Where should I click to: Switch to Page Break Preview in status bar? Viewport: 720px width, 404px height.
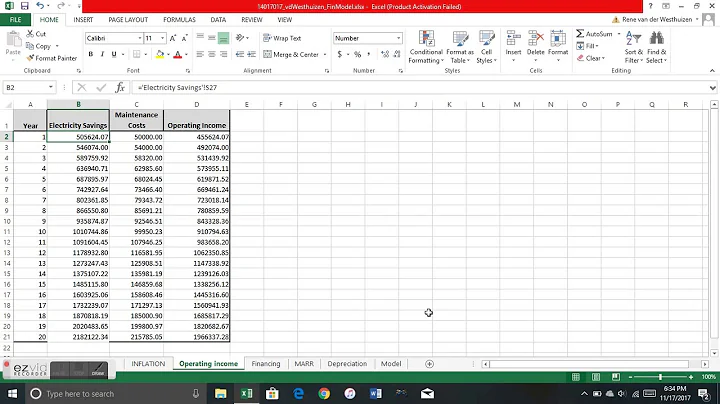click(616, 377)
